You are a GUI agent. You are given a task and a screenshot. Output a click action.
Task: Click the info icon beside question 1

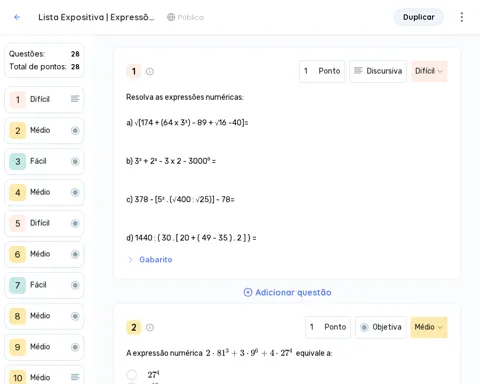point(150,71)
